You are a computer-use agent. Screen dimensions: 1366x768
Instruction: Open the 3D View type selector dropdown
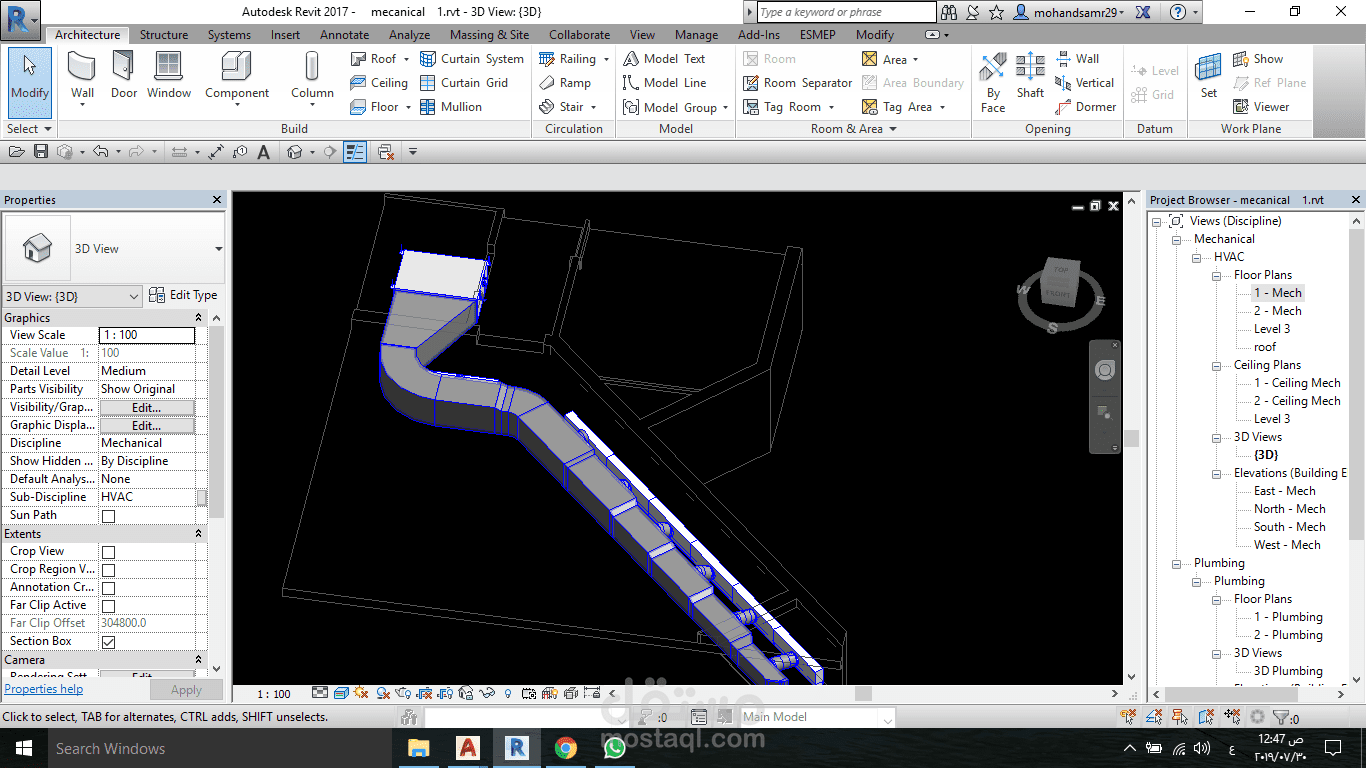[x=218, y=249]
